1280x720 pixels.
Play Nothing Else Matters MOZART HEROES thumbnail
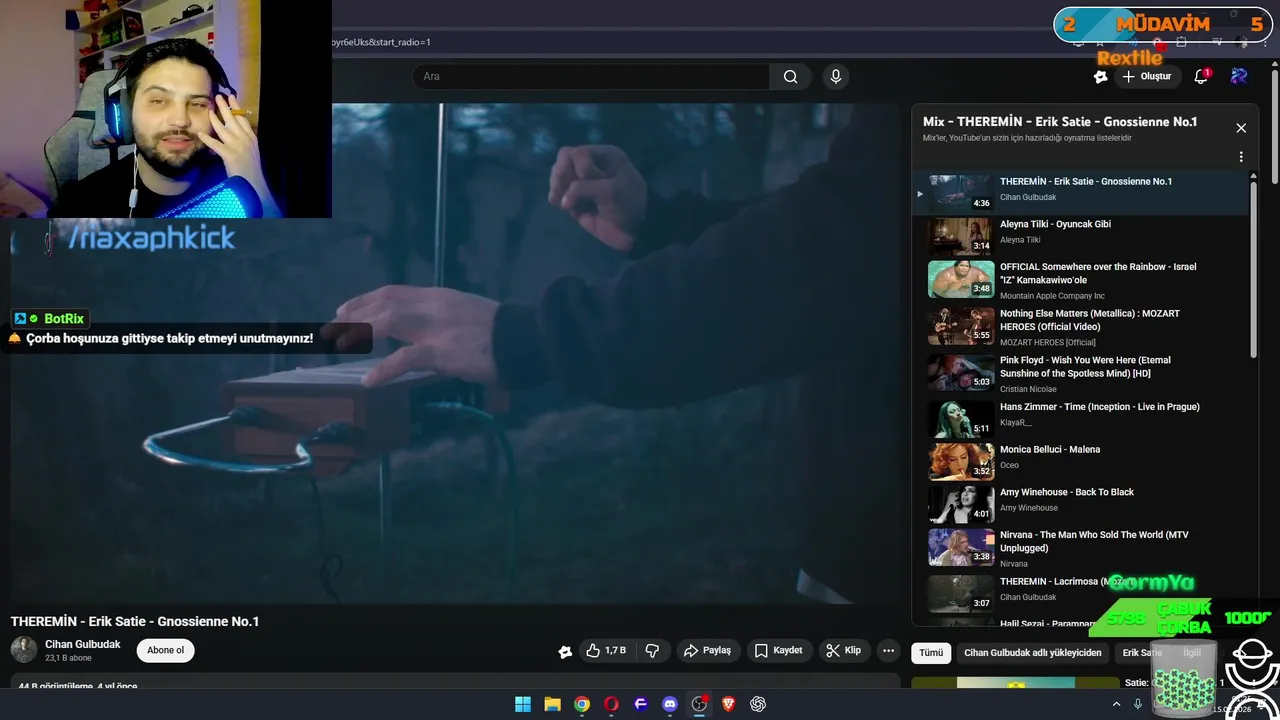[961, 326]
